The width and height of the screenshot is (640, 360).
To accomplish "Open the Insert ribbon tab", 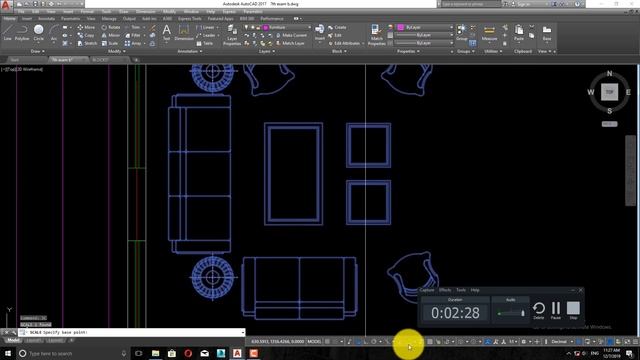I will pos(27,19).
